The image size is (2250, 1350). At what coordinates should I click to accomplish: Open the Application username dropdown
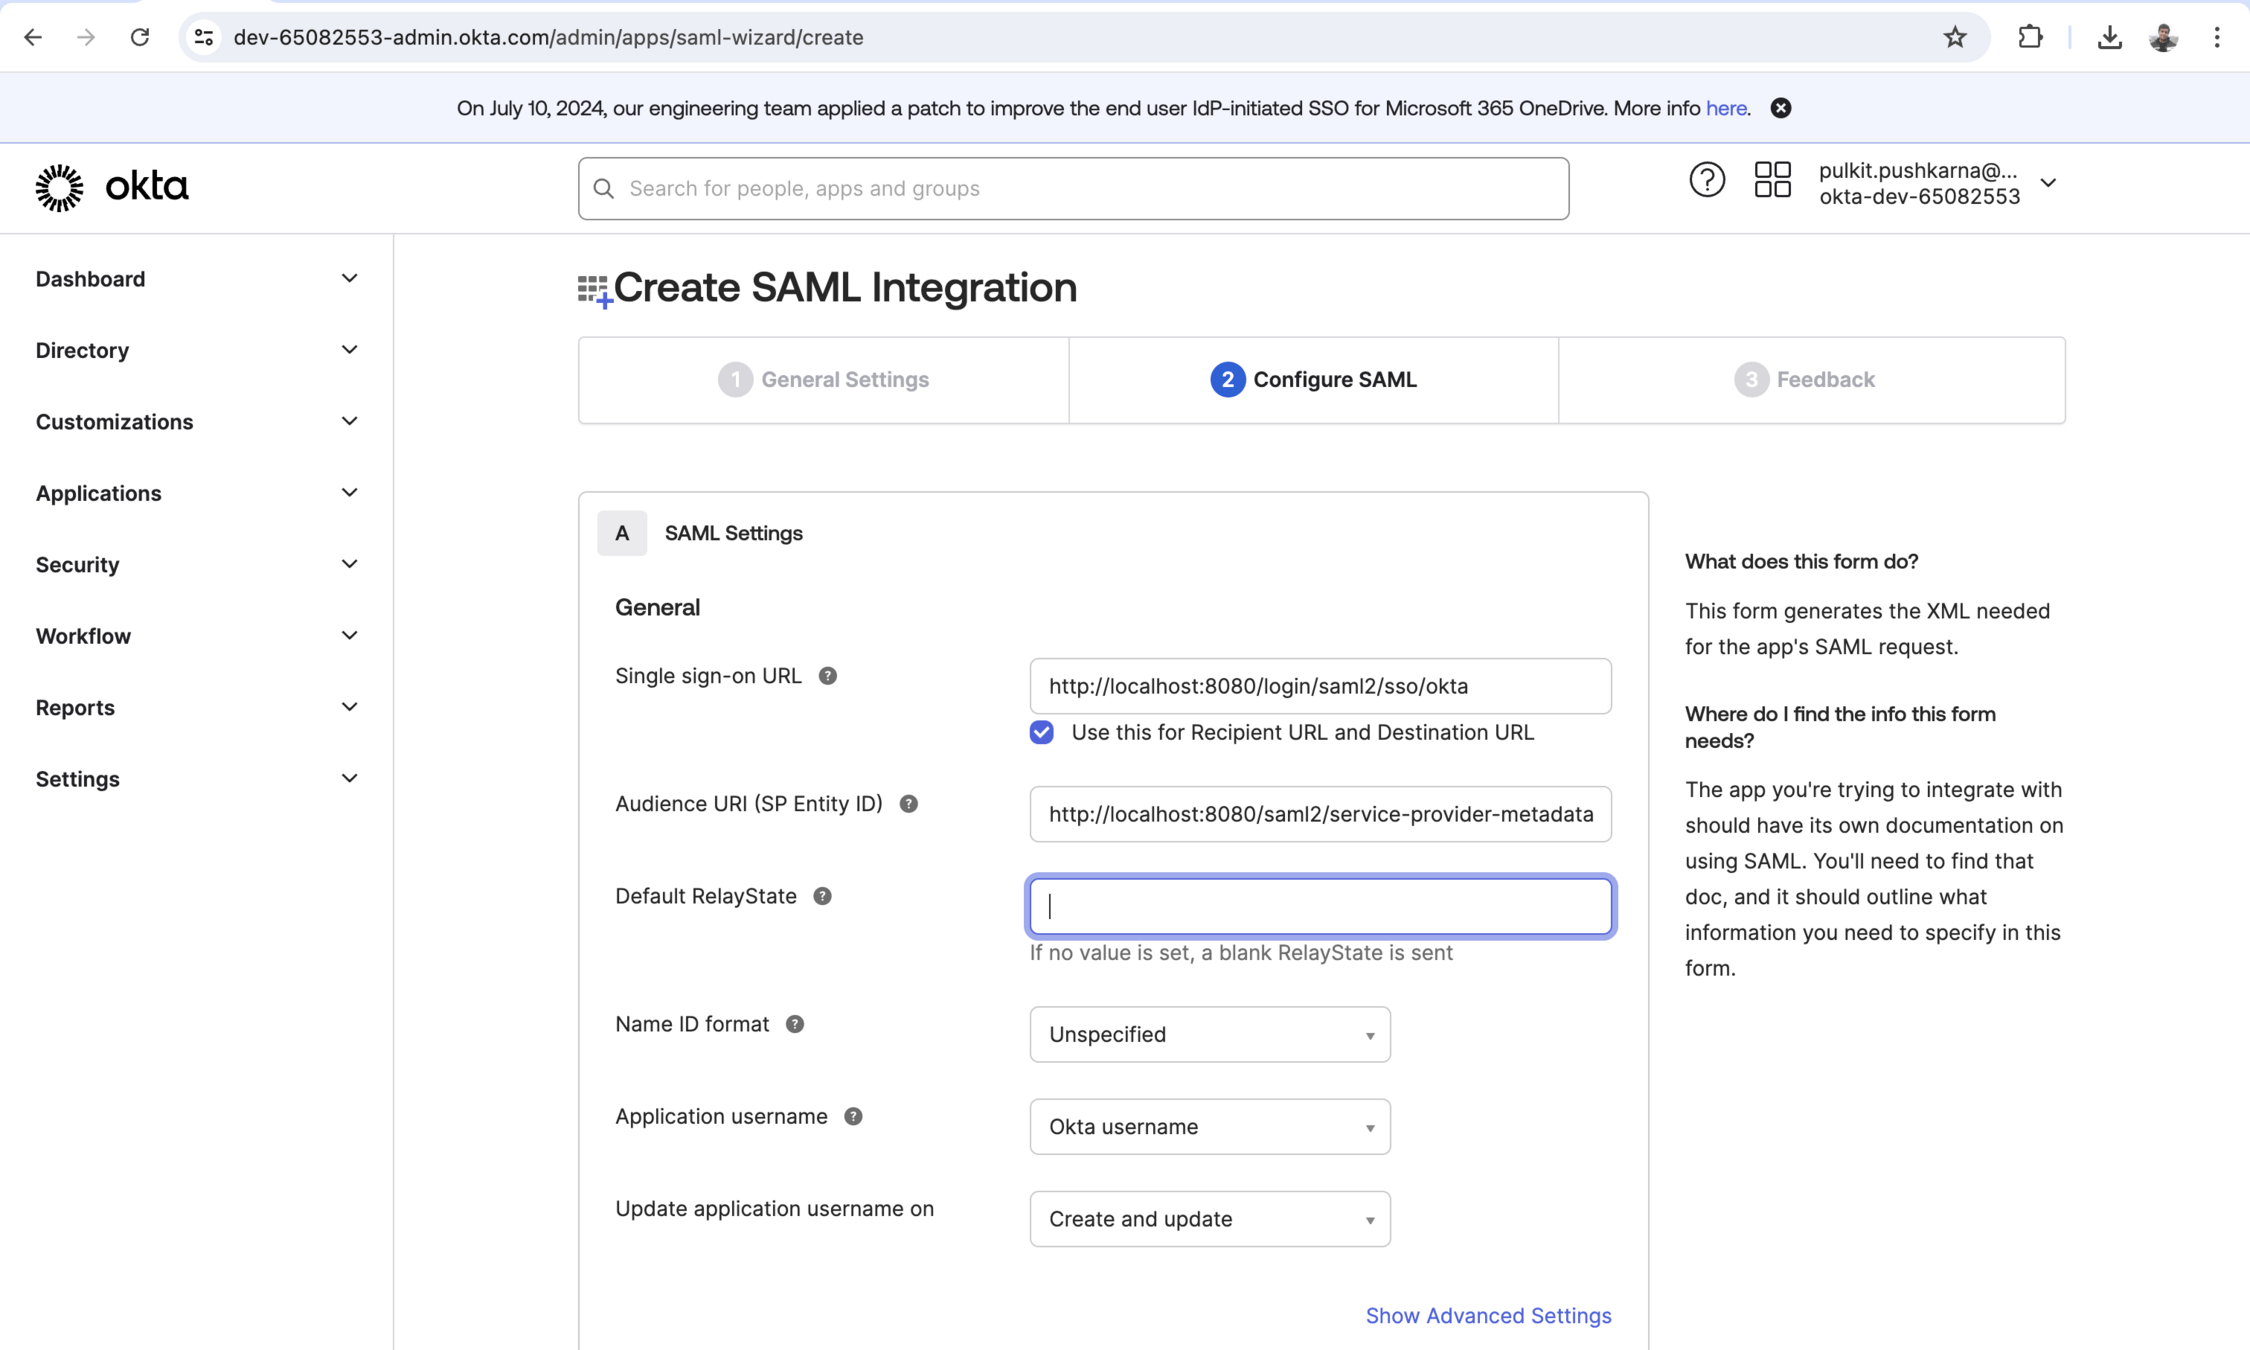1209,1126
